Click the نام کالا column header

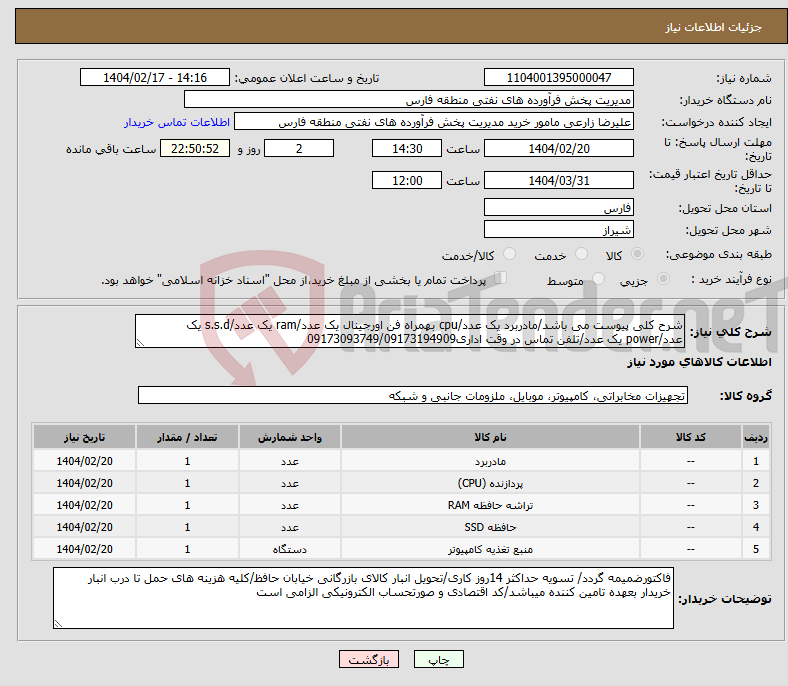pos(490,437)
